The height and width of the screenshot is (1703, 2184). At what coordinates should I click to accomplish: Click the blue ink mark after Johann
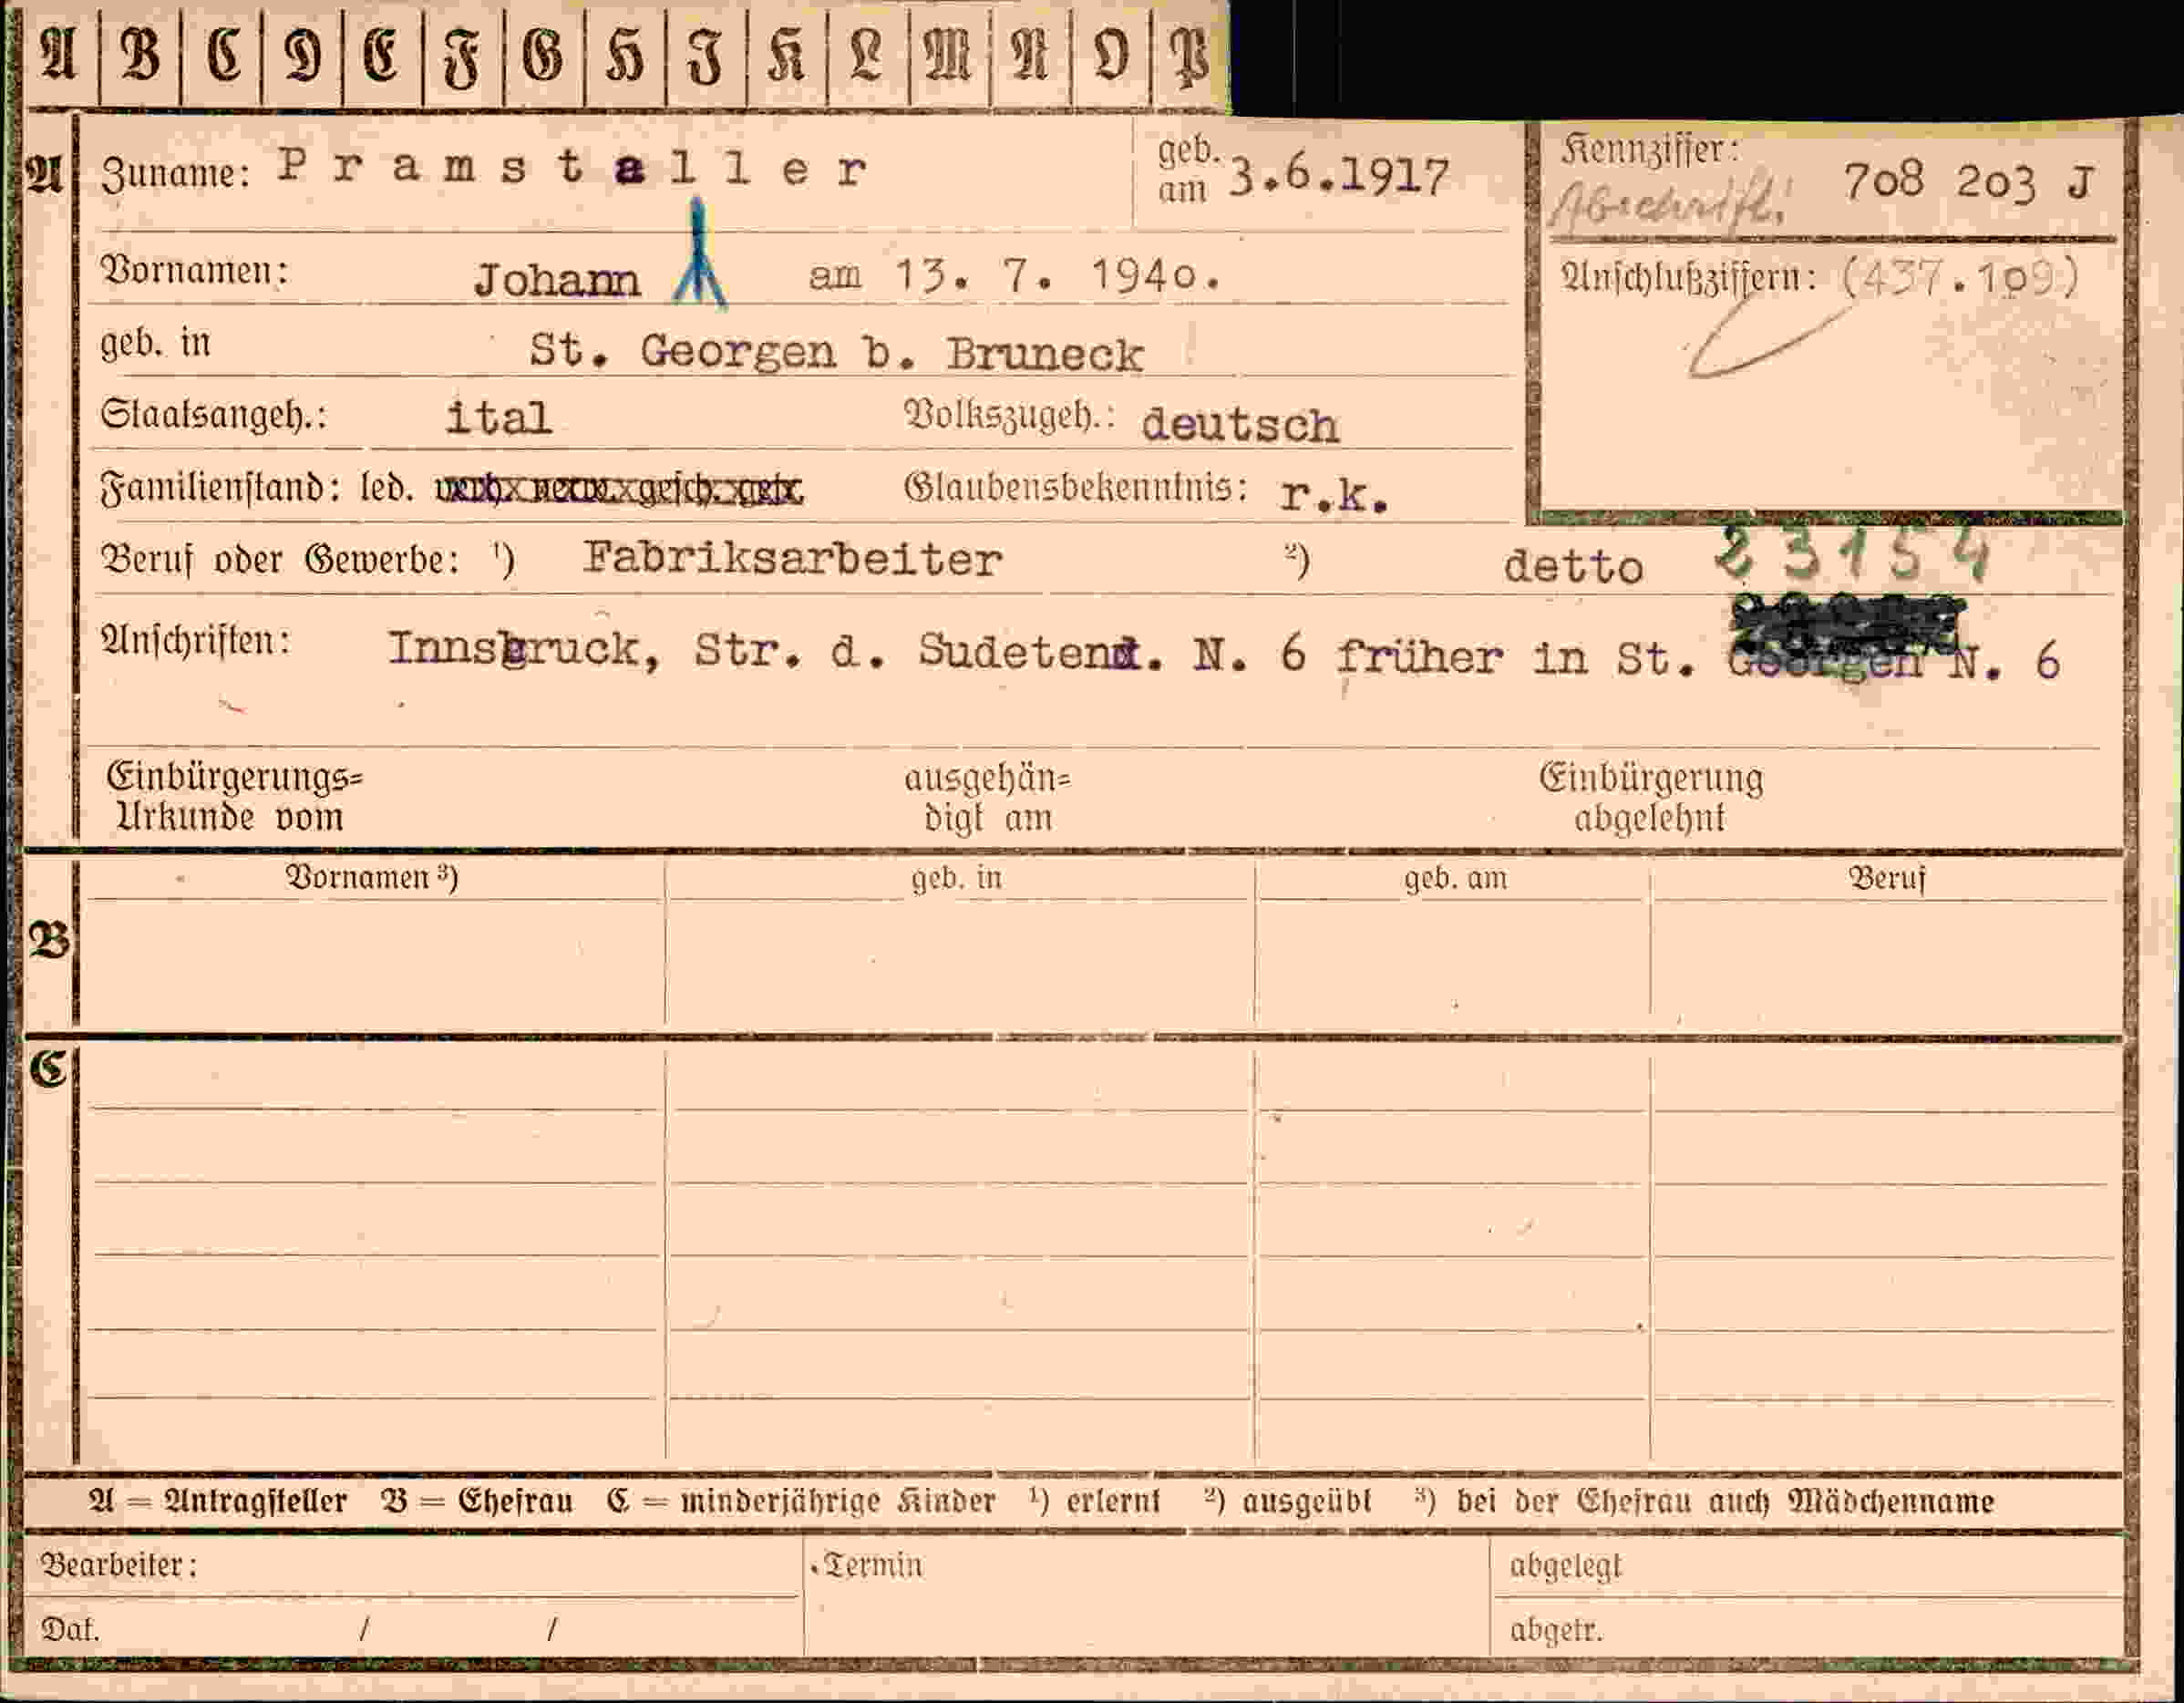tap(699, 252)
